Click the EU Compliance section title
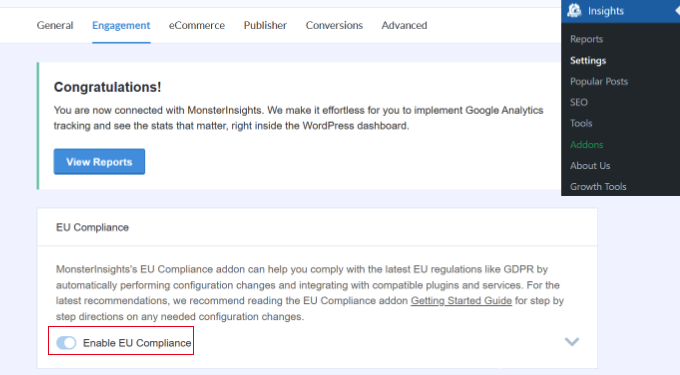Image resolution: width=680 pixels, height=375 pixels. pyautogui.click(x=92, y=227)
